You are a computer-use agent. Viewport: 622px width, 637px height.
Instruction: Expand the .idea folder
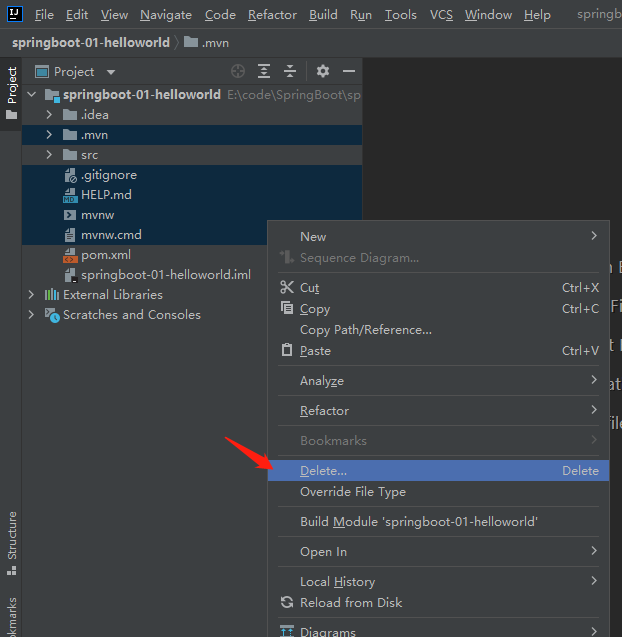[x=49, y=115]
